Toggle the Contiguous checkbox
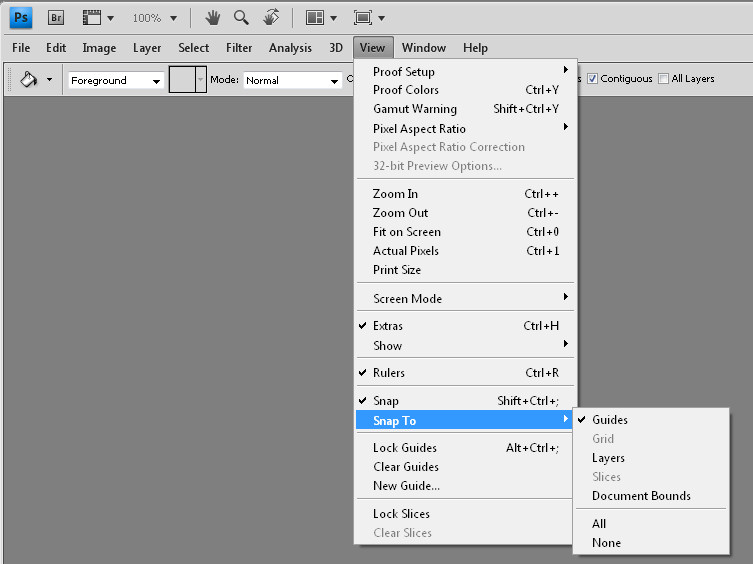The width and height of the screenshot is (753, 564). click(x=593, y=79)
